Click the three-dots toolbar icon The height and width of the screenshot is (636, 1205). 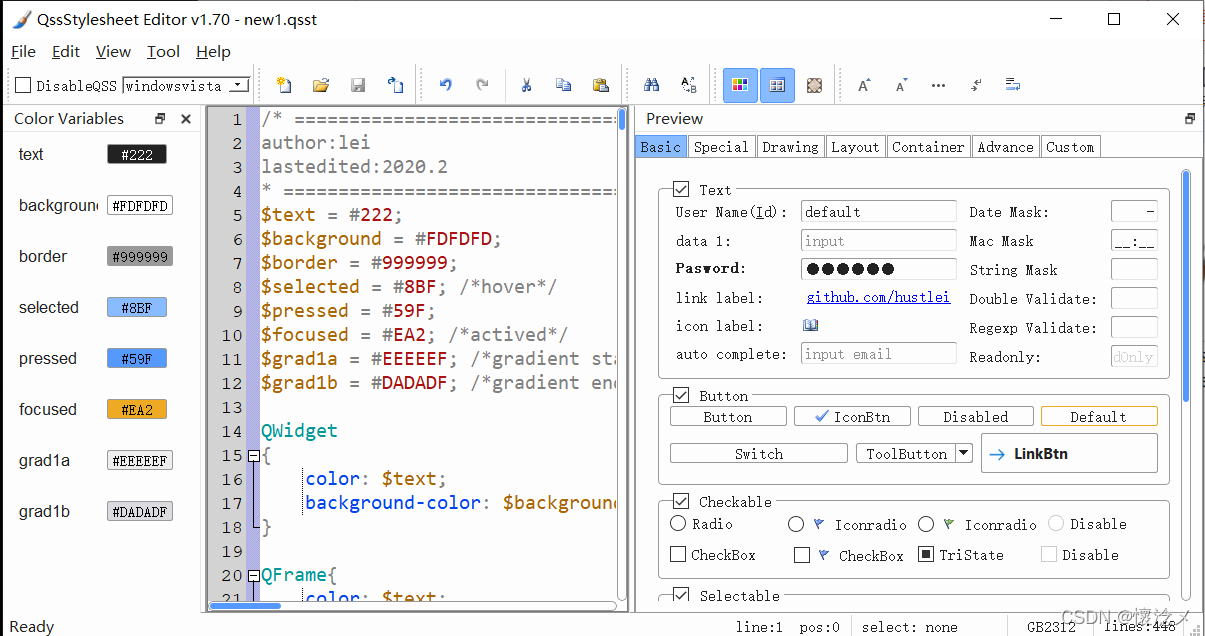[938, 86]
